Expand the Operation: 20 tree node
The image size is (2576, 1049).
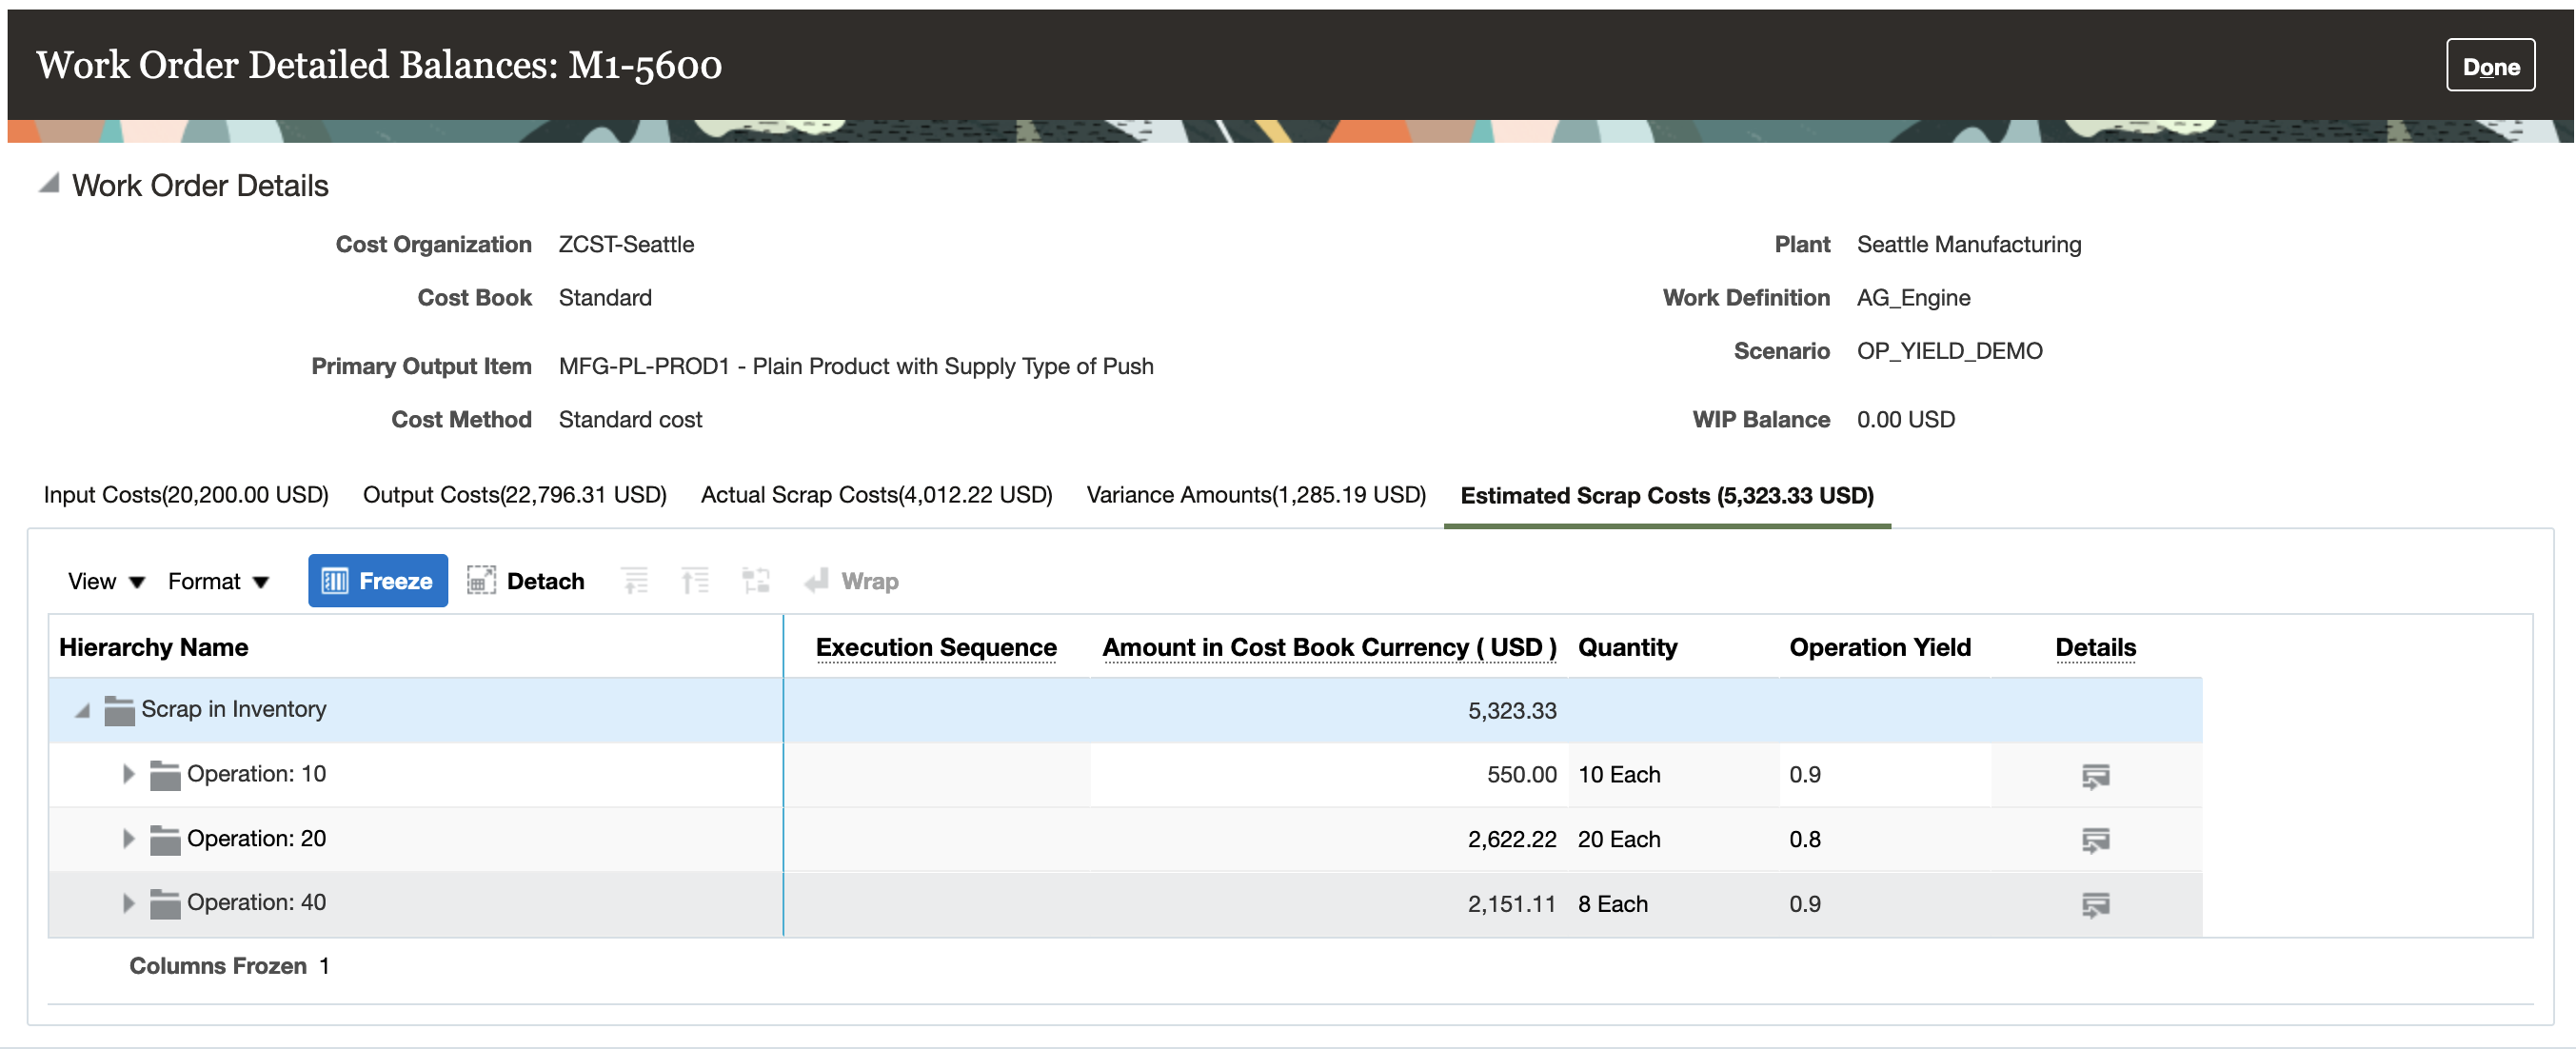click(128, 839)
